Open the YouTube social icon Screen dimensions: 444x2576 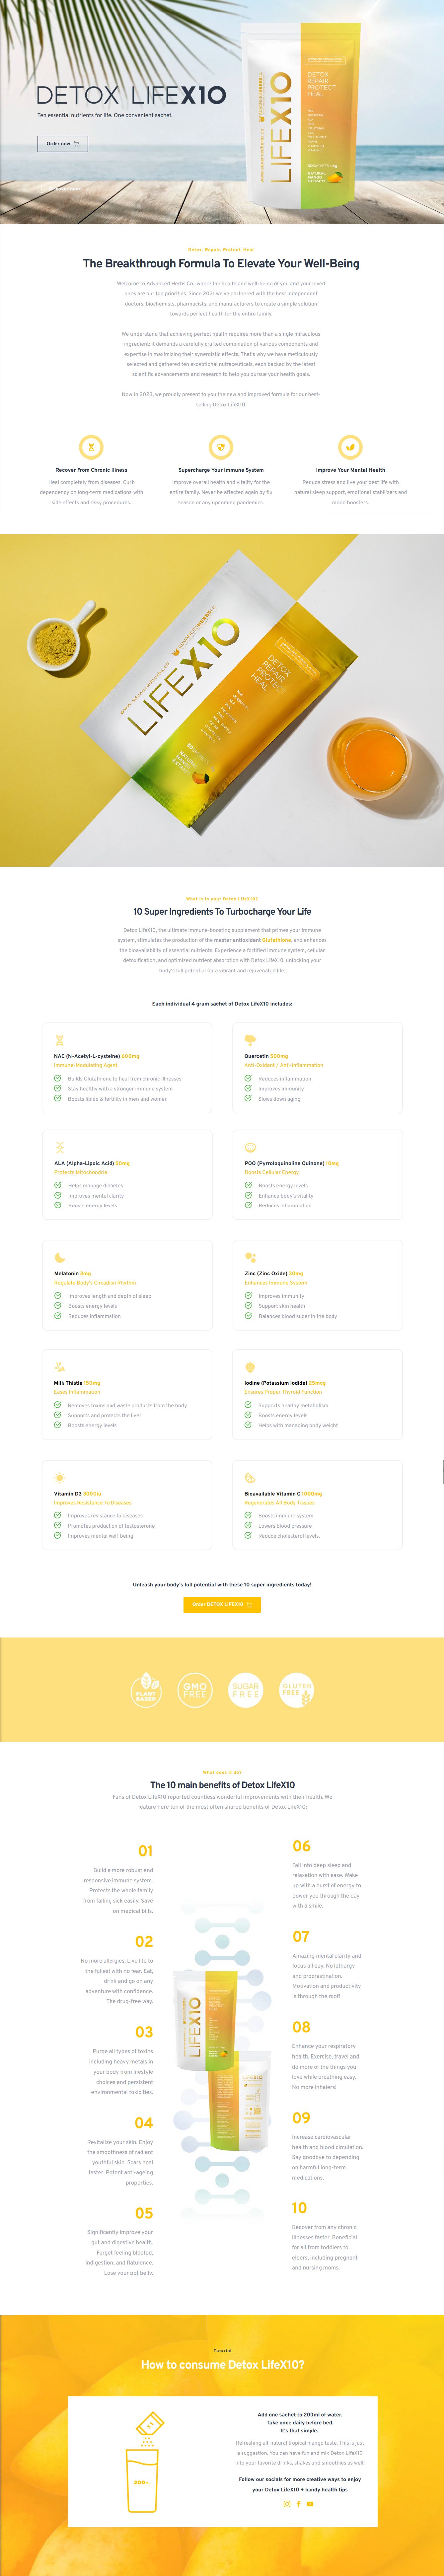310,2504
